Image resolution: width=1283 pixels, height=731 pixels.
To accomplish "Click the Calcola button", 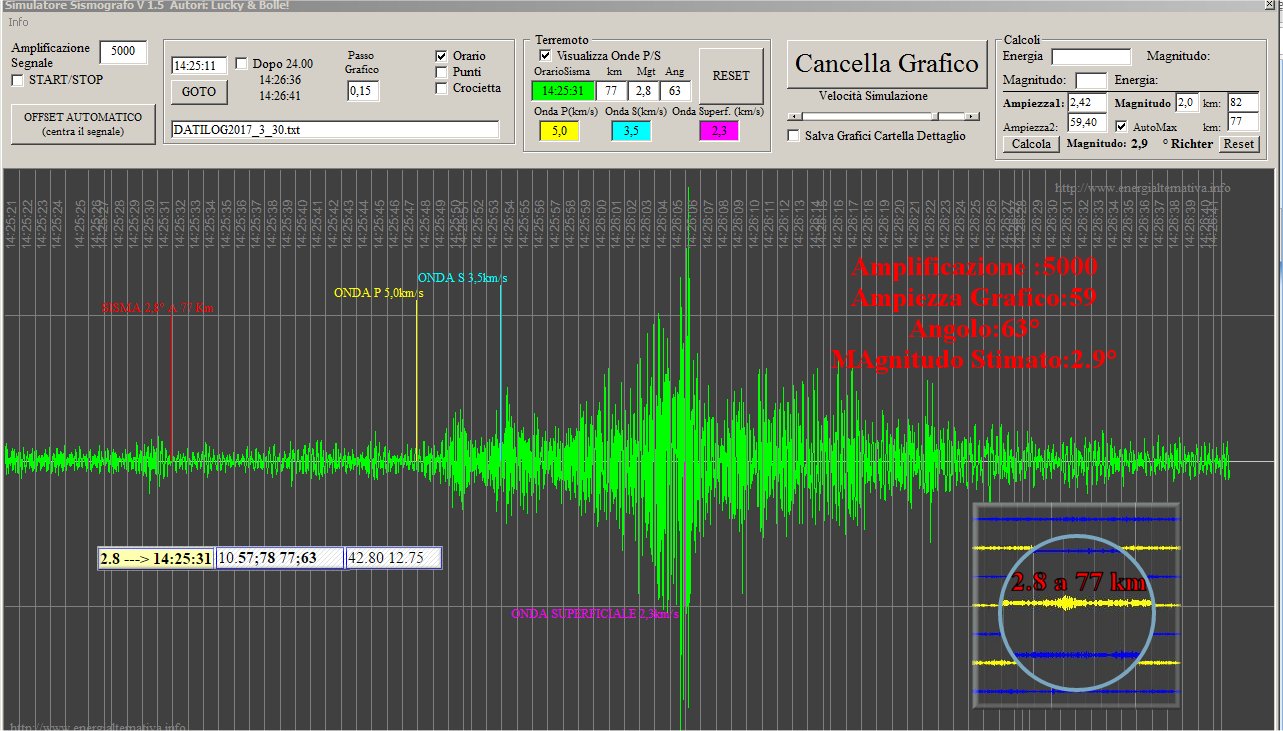I will coord(1031,144).
